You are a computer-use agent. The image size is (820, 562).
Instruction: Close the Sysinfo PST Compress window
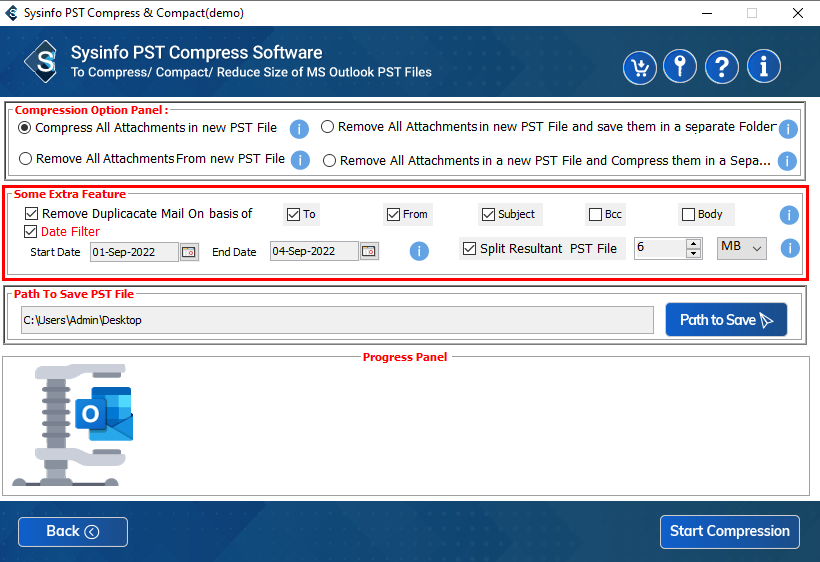tap(798, 13)
